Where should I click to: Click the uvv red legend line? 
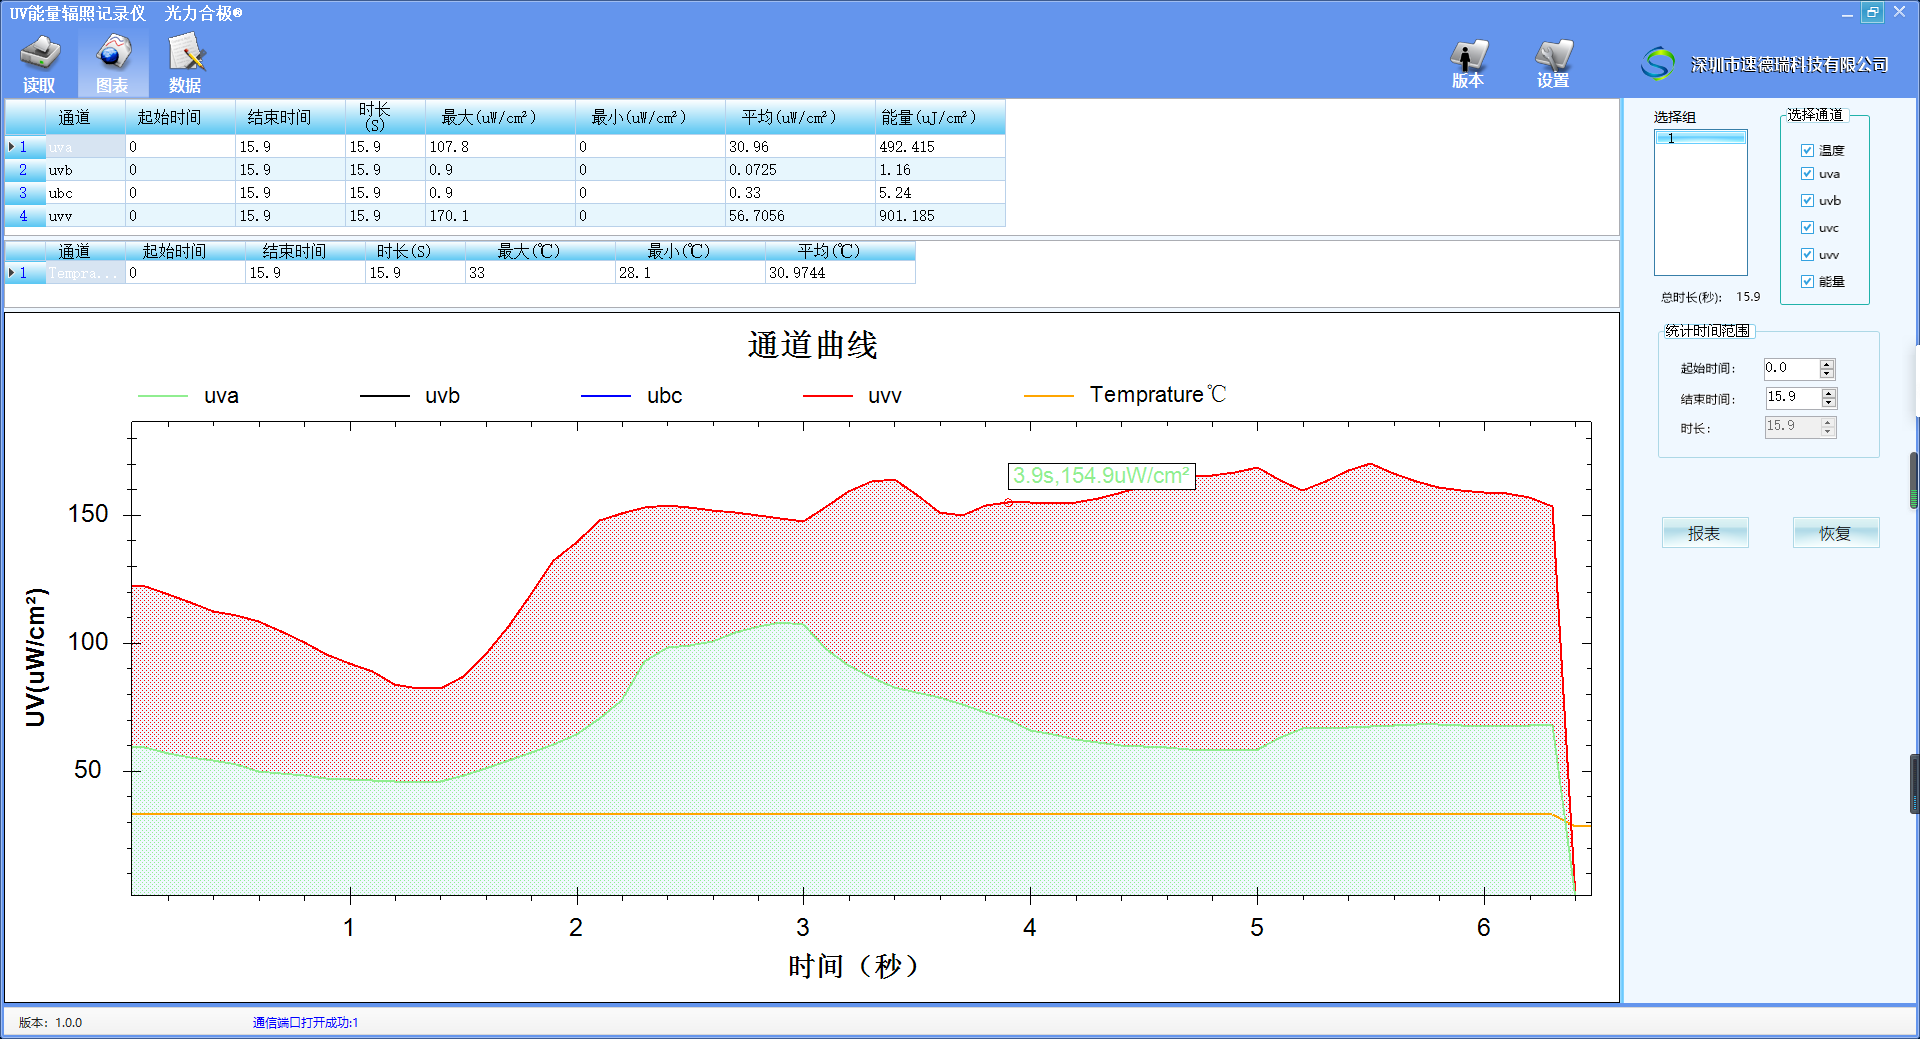(827, 396)
